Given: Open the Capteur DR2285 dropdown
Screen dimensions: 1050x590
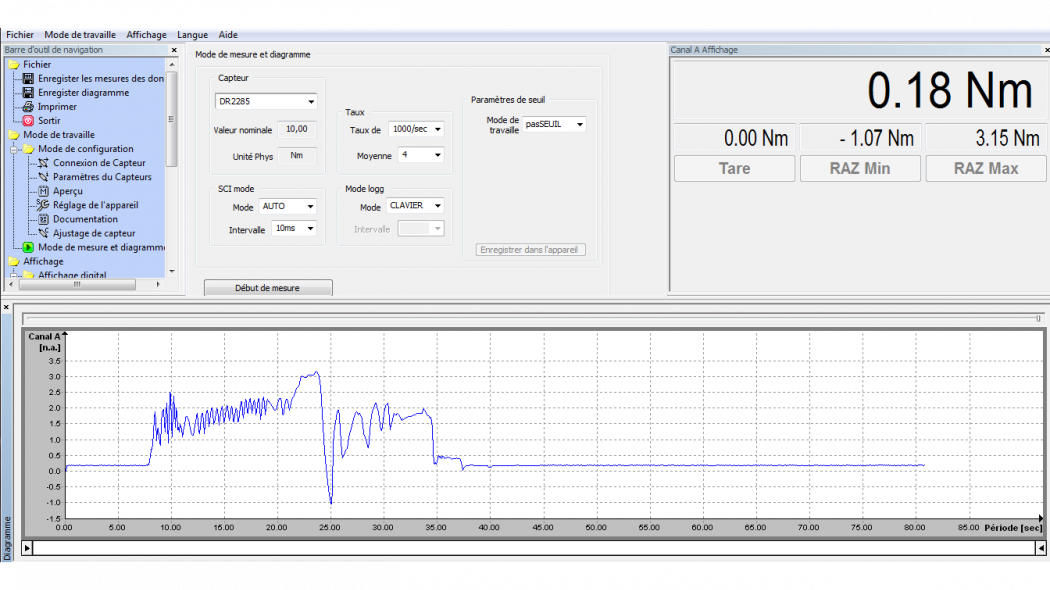Looking at the screenshot, I should [x=311, y=102].
